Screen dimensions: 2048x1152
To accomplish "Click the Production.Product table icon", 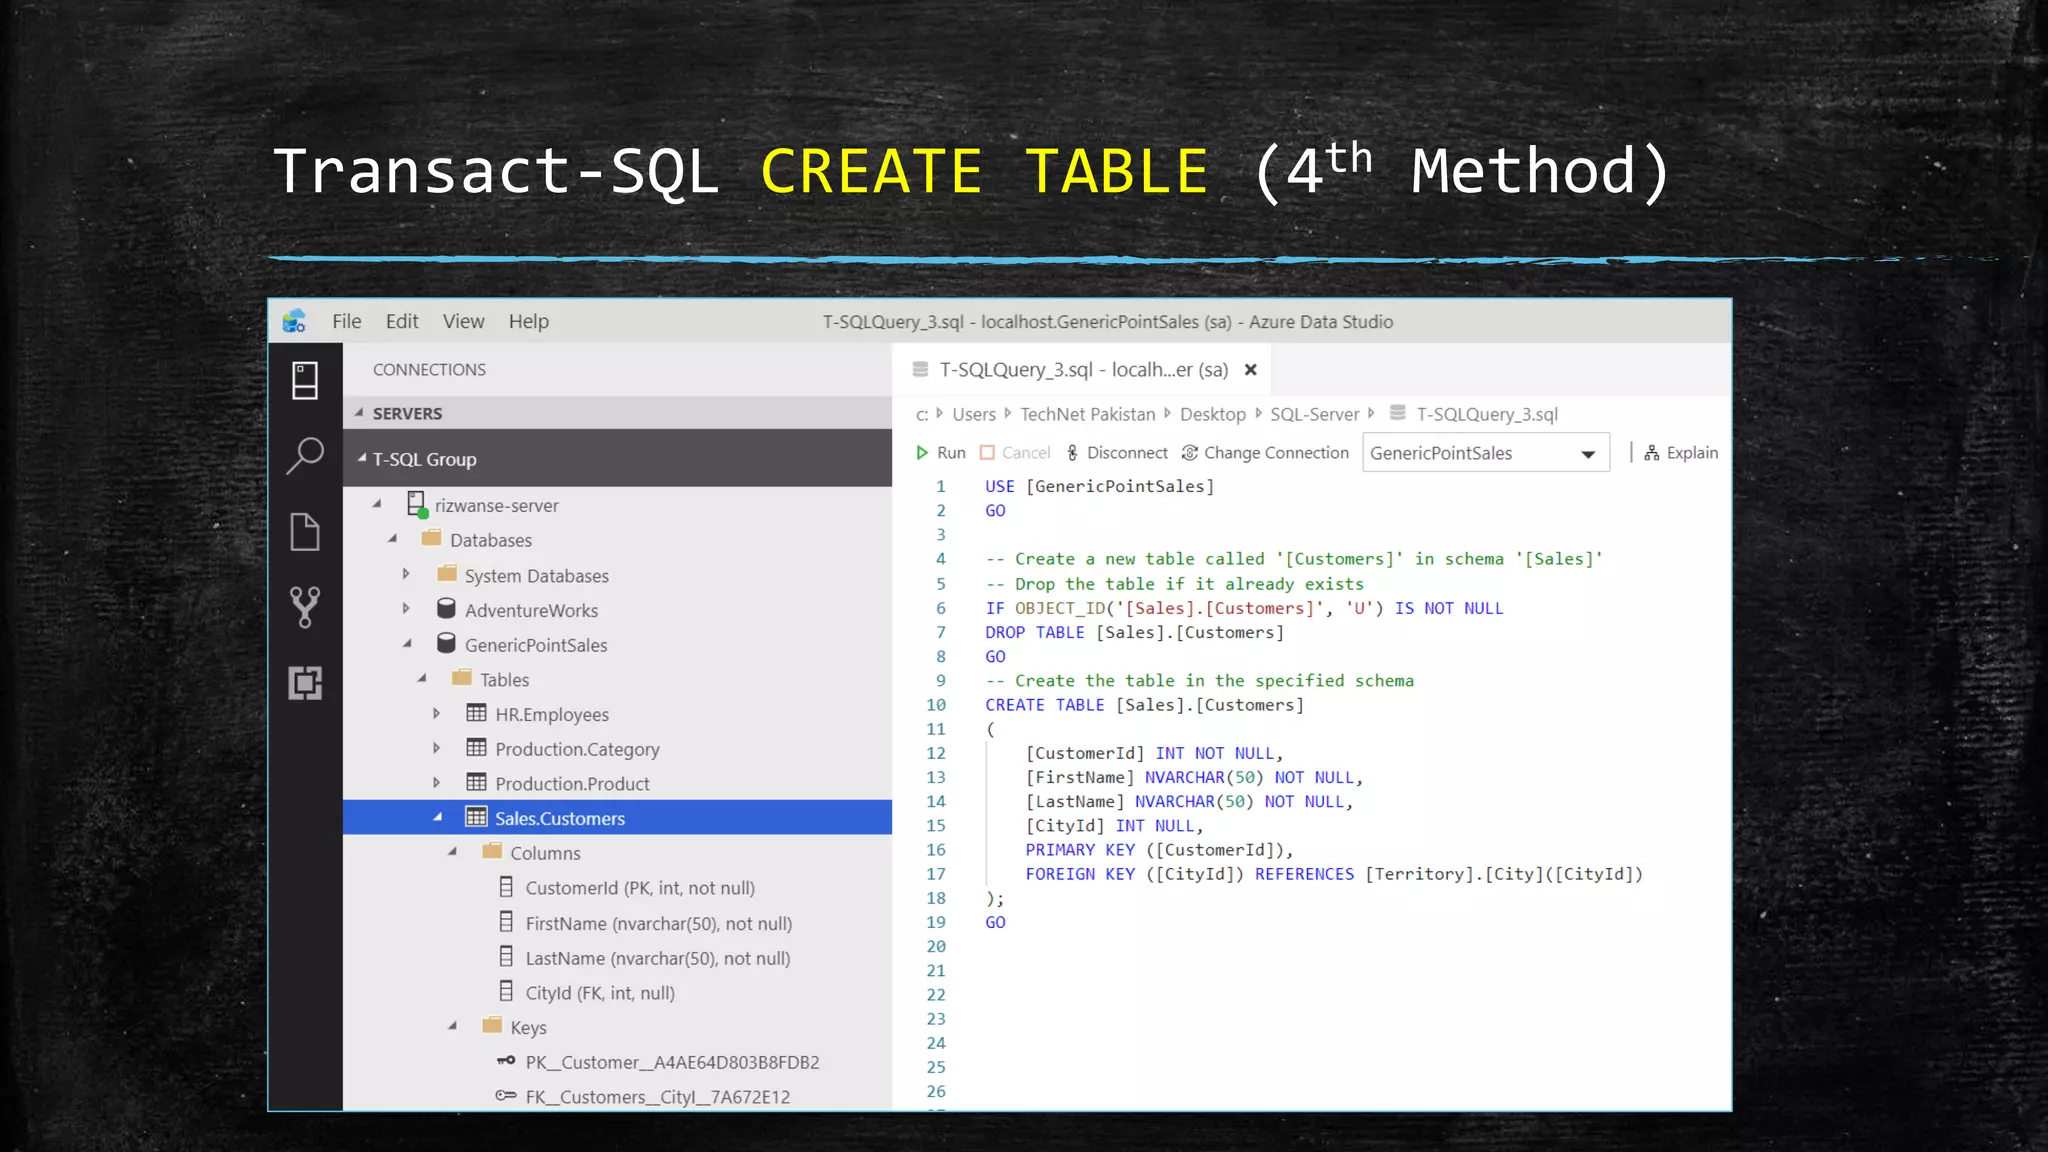I will 477,782.
